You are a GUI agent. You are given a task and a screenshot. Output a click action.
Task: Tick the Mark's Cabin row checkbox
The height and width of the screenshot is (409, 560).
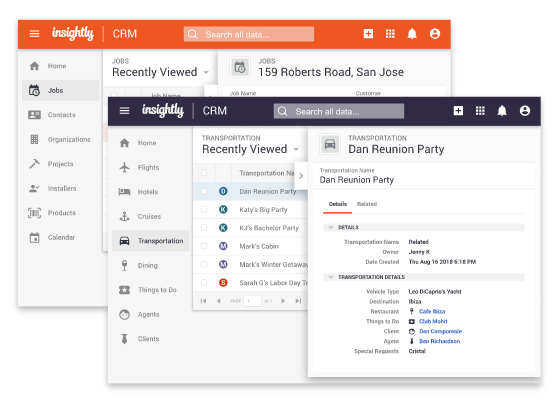click(x=204, y=246)
